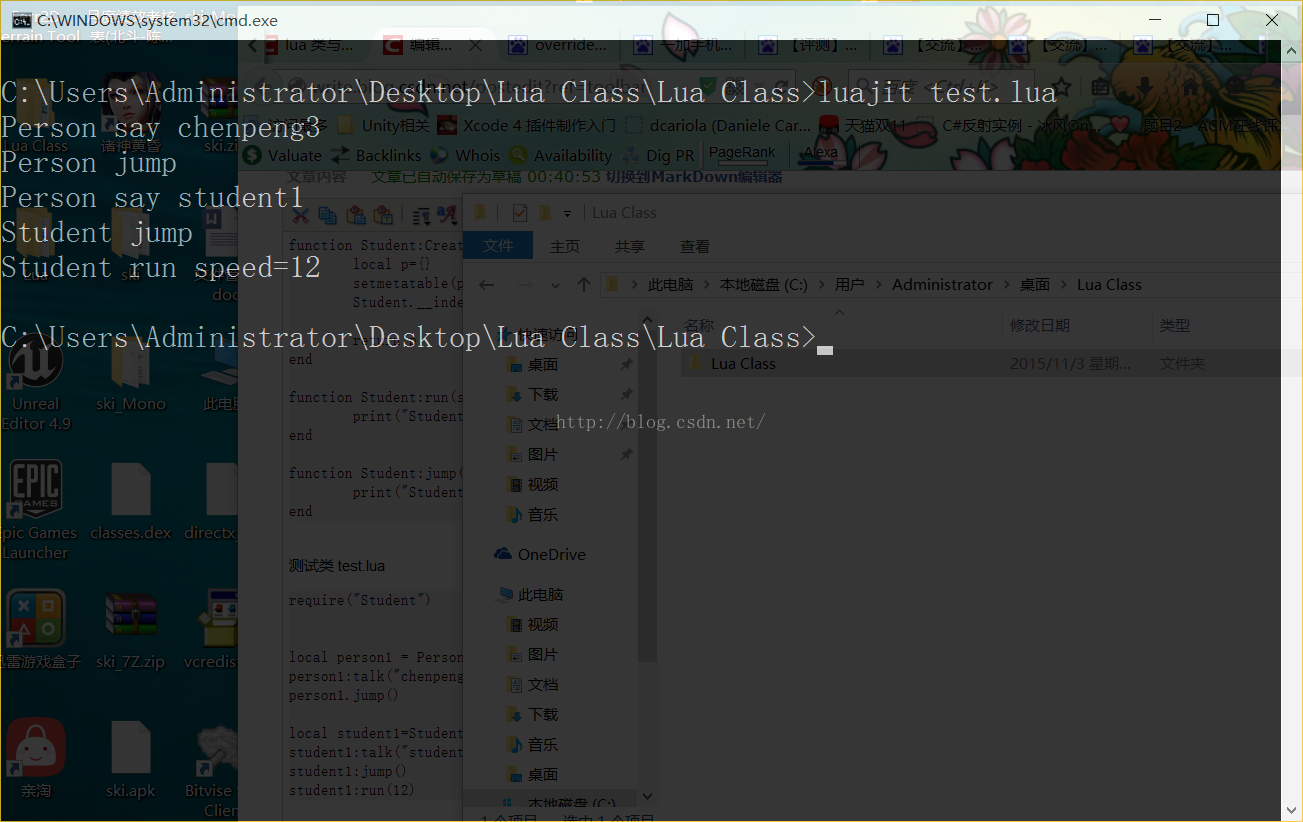The image size is (1303, 822).
Task: Click the cmd.exe title bar icon
Action: (x=20, y=20)
